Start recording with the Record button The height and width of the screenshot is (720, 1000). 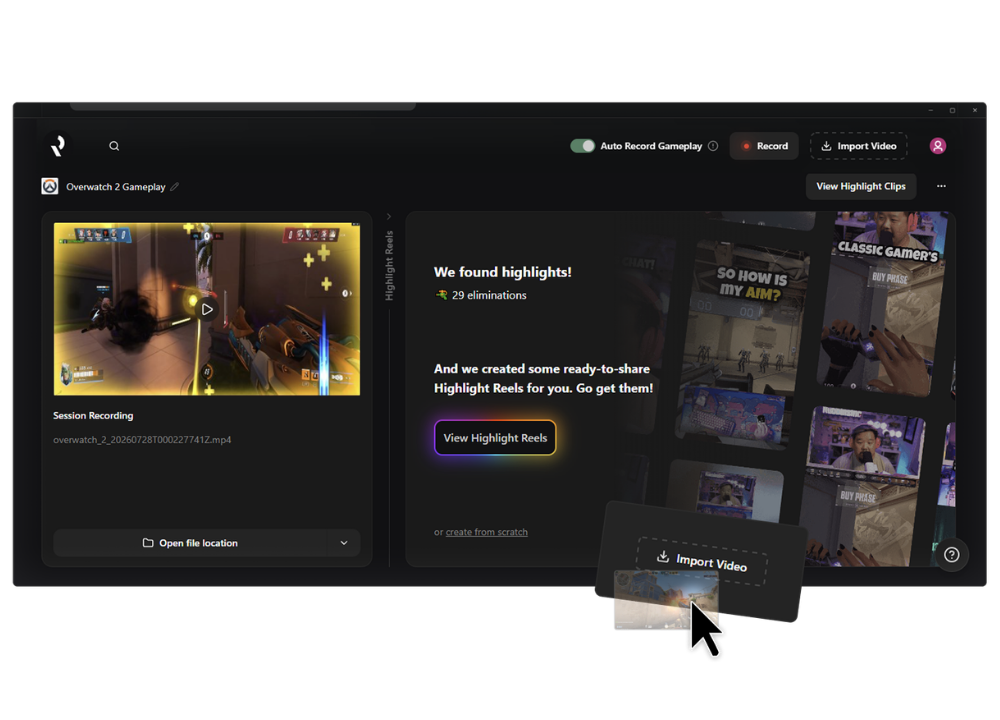pyautogui.click(x=764, y=146)
